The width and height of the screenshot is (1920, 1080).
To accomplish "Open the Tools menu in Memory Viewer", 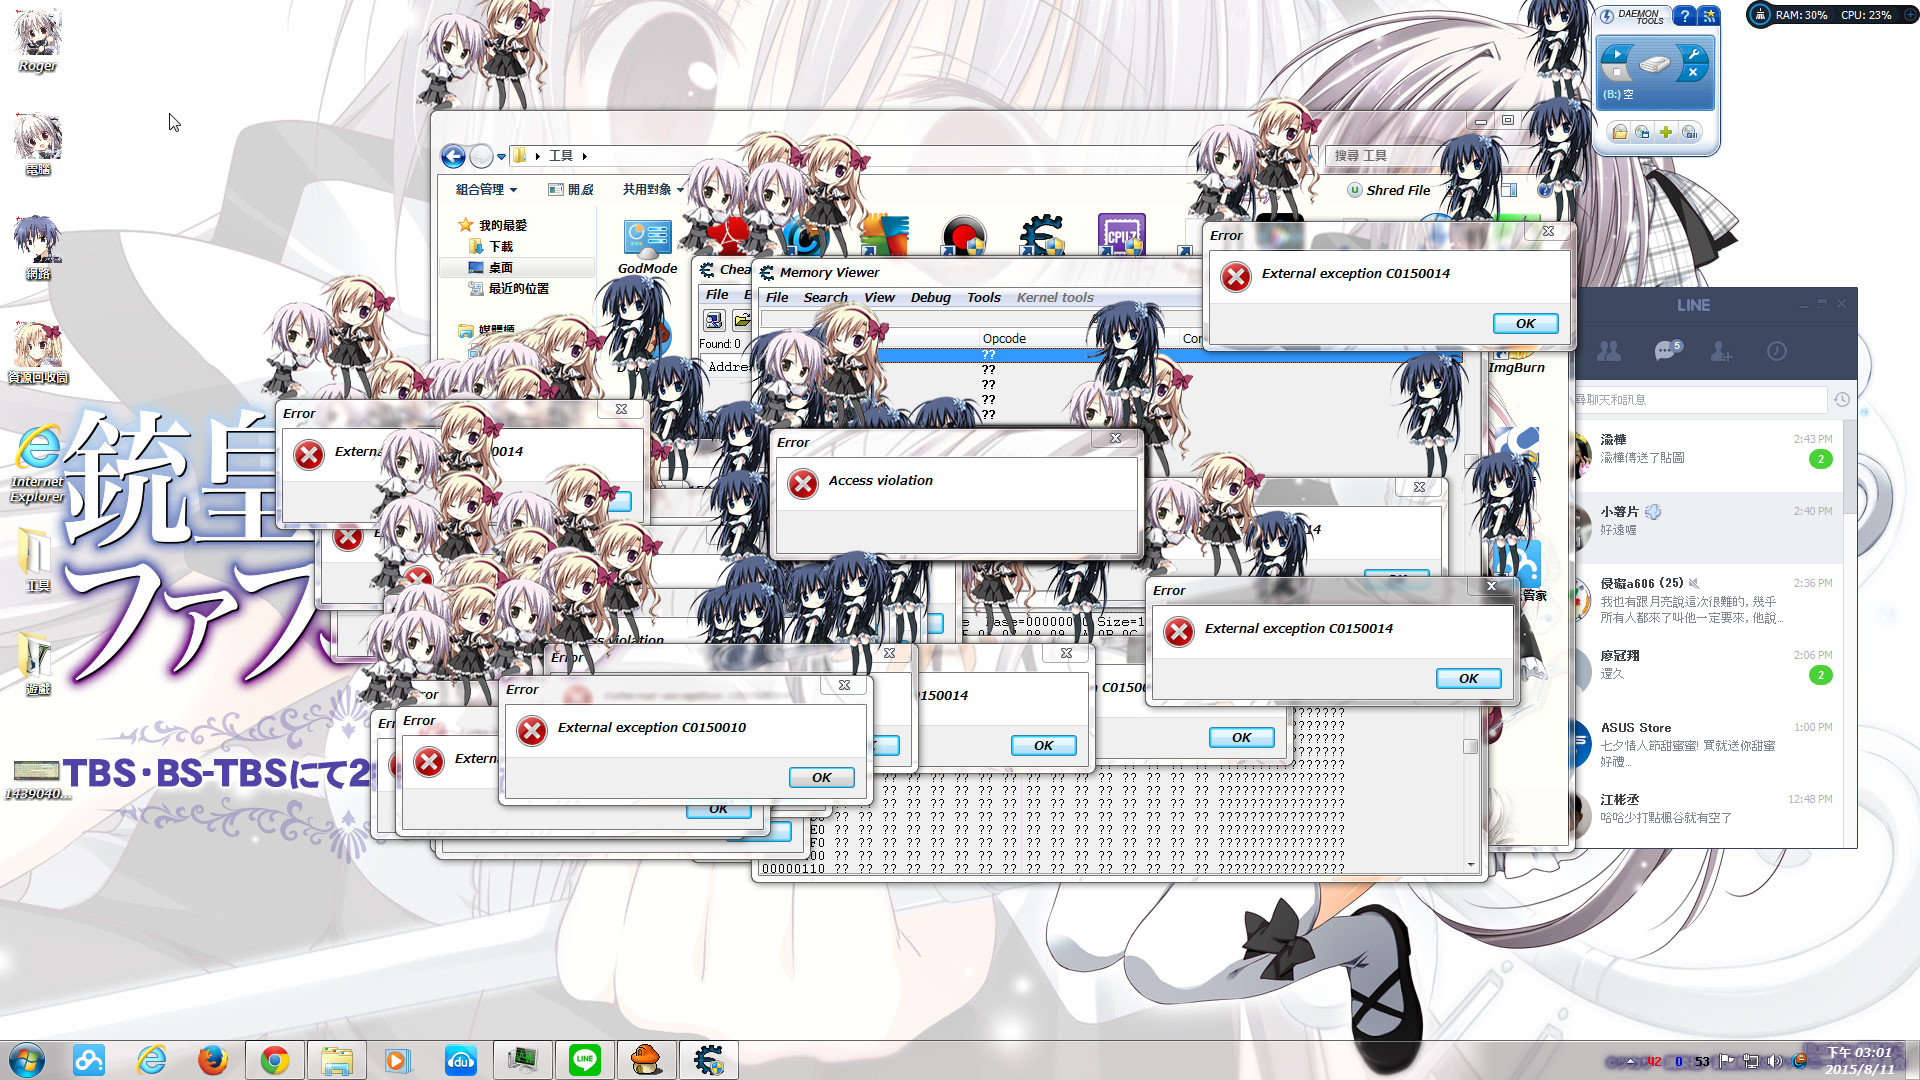I will (983, 298).
